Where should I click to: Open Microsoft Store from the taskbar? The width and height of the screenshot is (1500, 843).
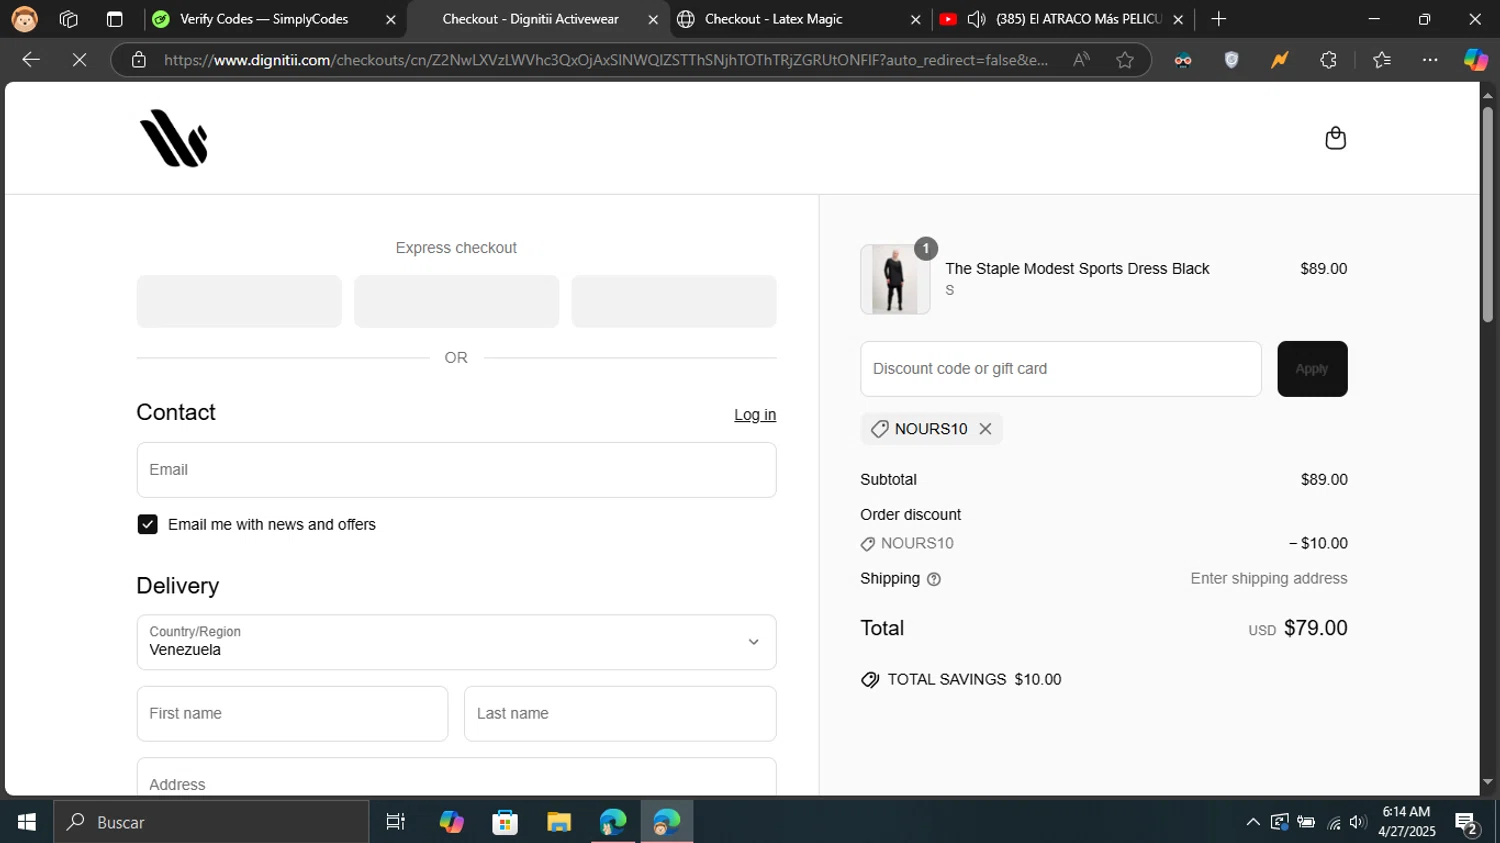click(x=505, y=822)
